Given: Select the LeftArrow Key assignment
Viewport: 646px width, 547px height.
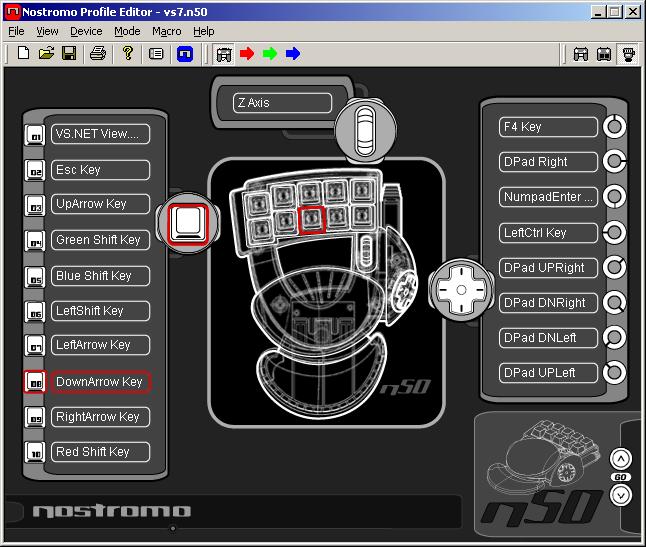Looking at the screenshot, I should [101, 345].
